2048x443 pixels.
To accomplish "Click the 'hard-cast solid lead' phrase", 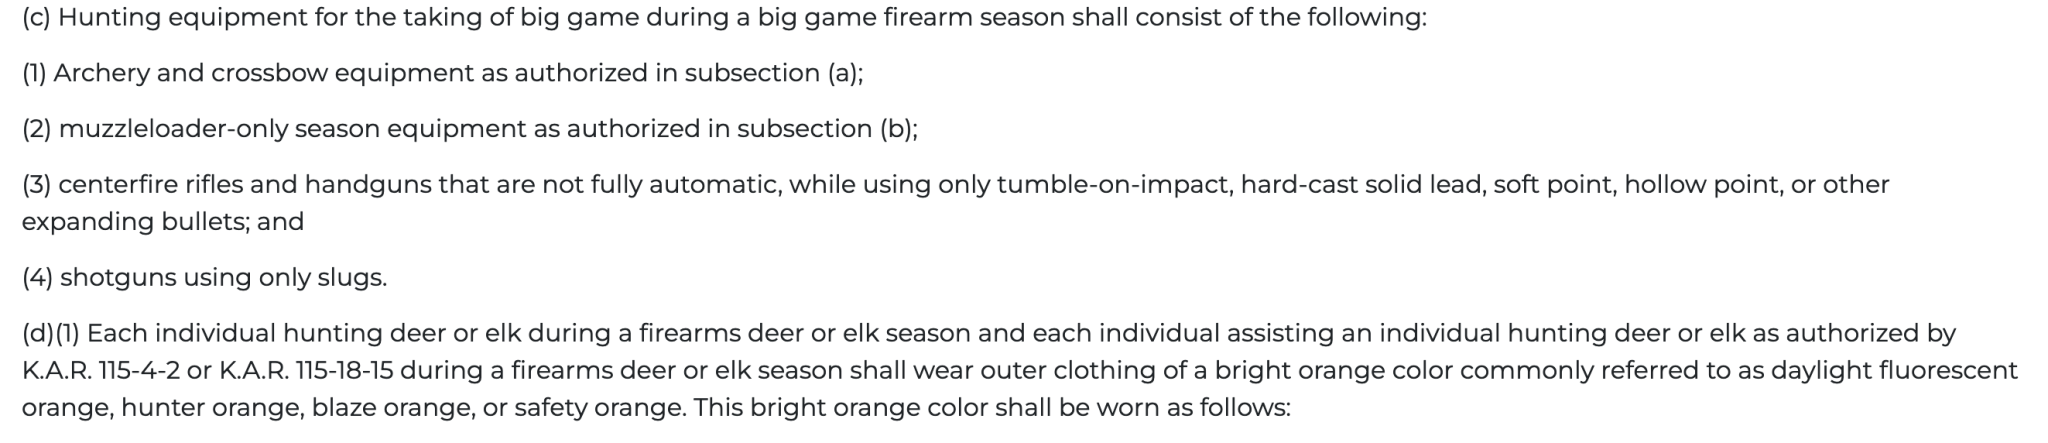I will (x=1362, y=185).
